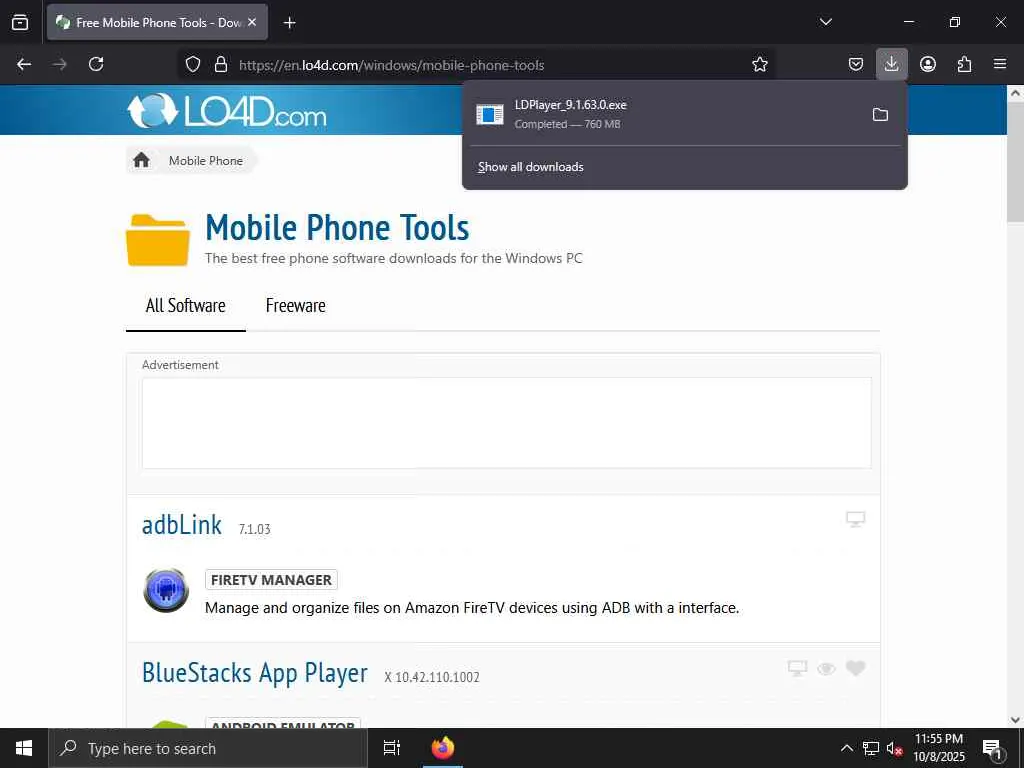Click the FIRETV MANAGER tag

[271, 580]
